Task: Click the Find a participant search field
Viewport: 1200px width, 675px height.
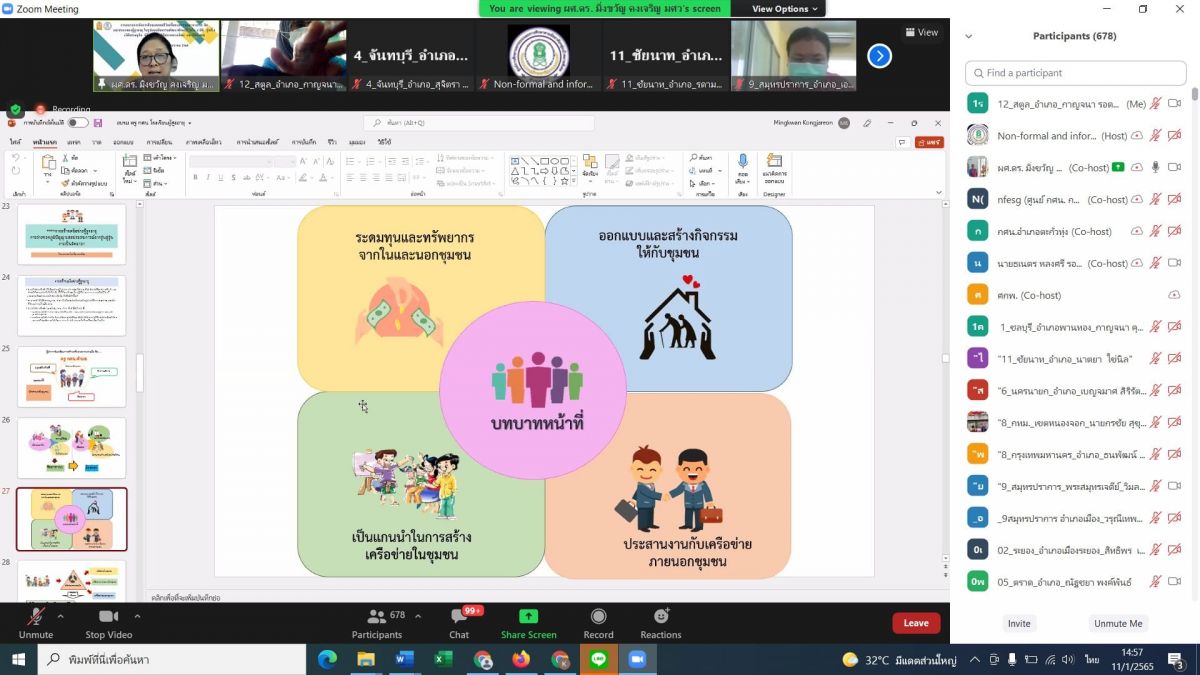Action: [1075, 73]
